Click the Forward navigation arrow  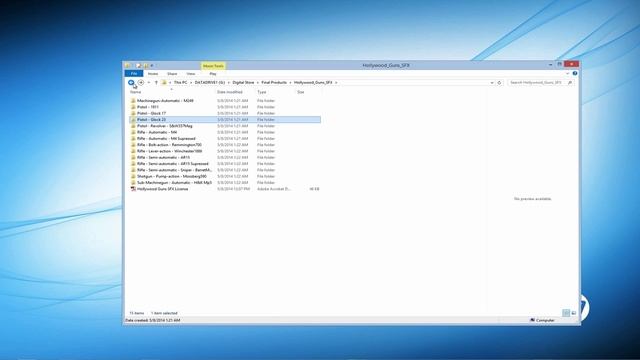pyautogui.click(x=141, y=82)
